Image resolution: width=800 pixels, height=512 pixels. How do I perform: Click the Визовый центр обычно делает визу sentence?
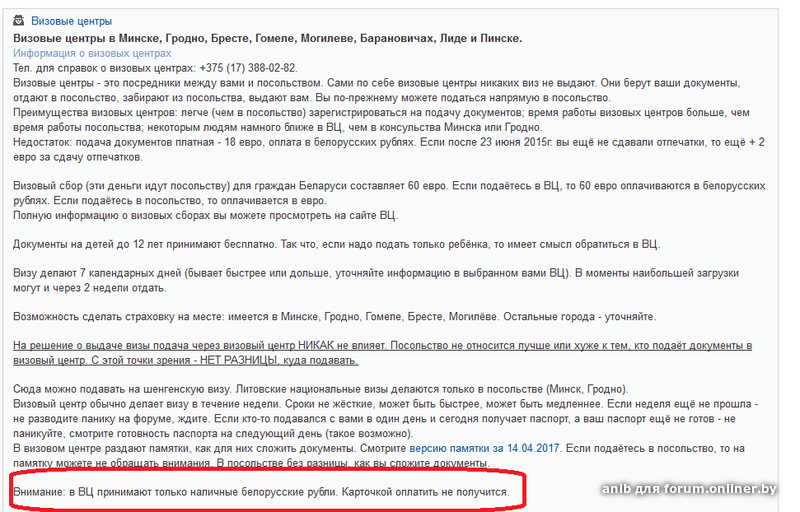coord(386,419)
